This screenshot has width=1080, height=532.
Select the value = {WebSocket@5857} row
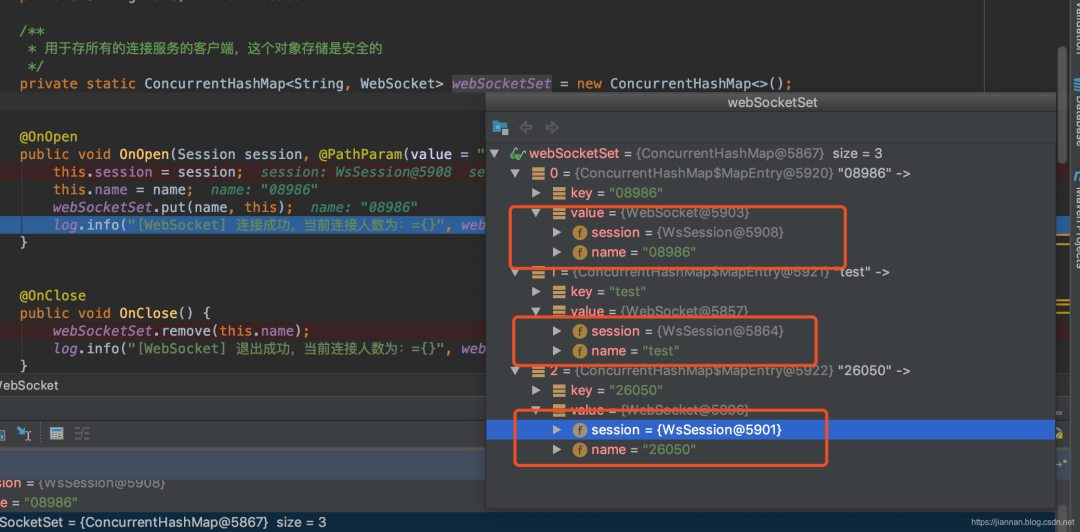(x=770, y=312)
